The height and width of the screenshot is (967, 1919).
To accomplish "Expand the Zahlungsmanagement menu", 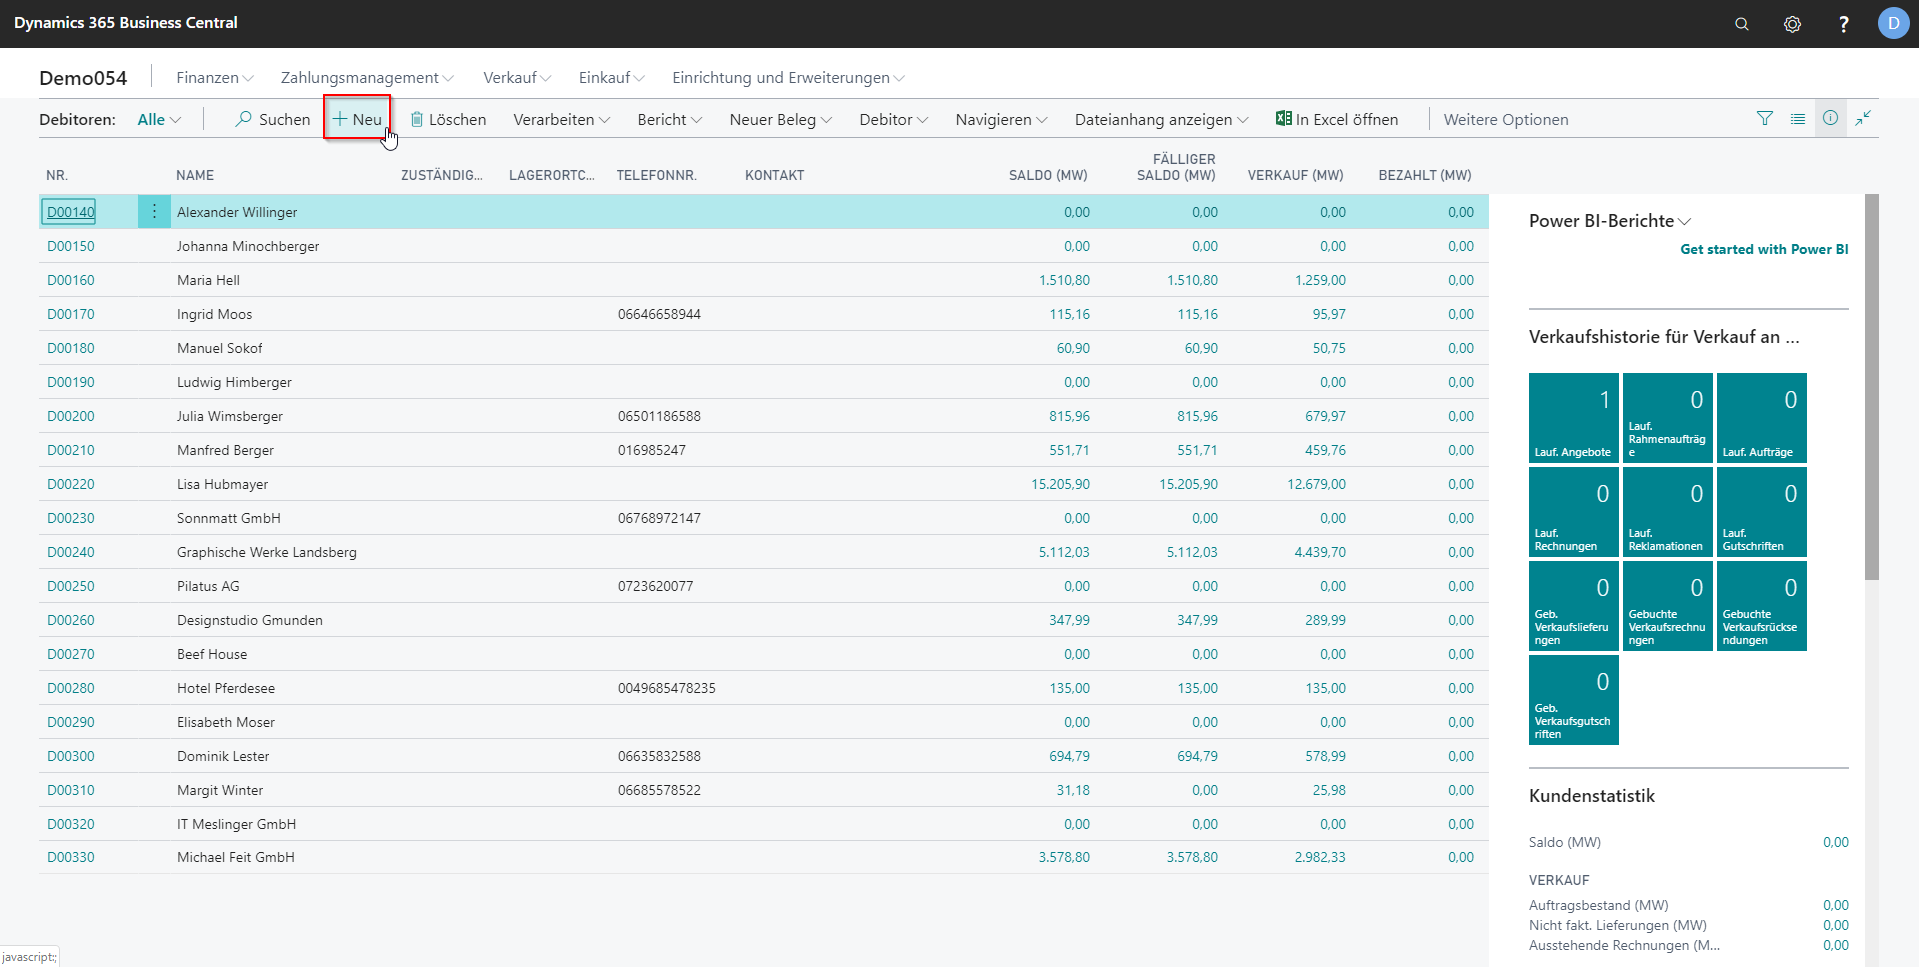I will click(x=367, y=77).
